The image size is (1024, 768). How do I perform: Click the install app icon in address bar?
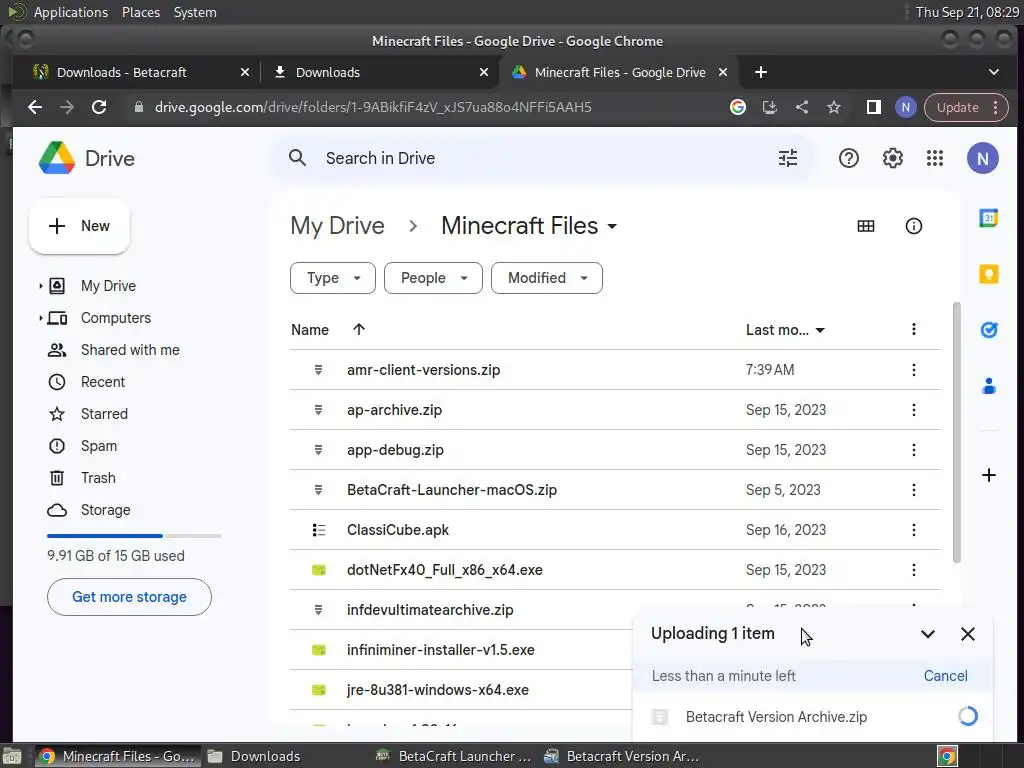point(769,107)
